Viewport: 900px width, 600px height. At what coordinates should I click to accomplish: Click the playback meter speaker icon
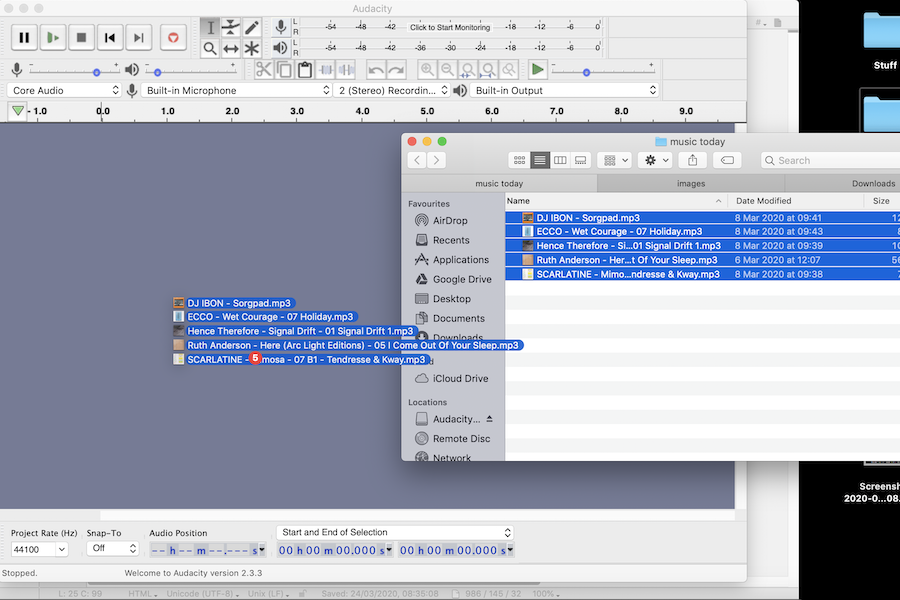280,48
